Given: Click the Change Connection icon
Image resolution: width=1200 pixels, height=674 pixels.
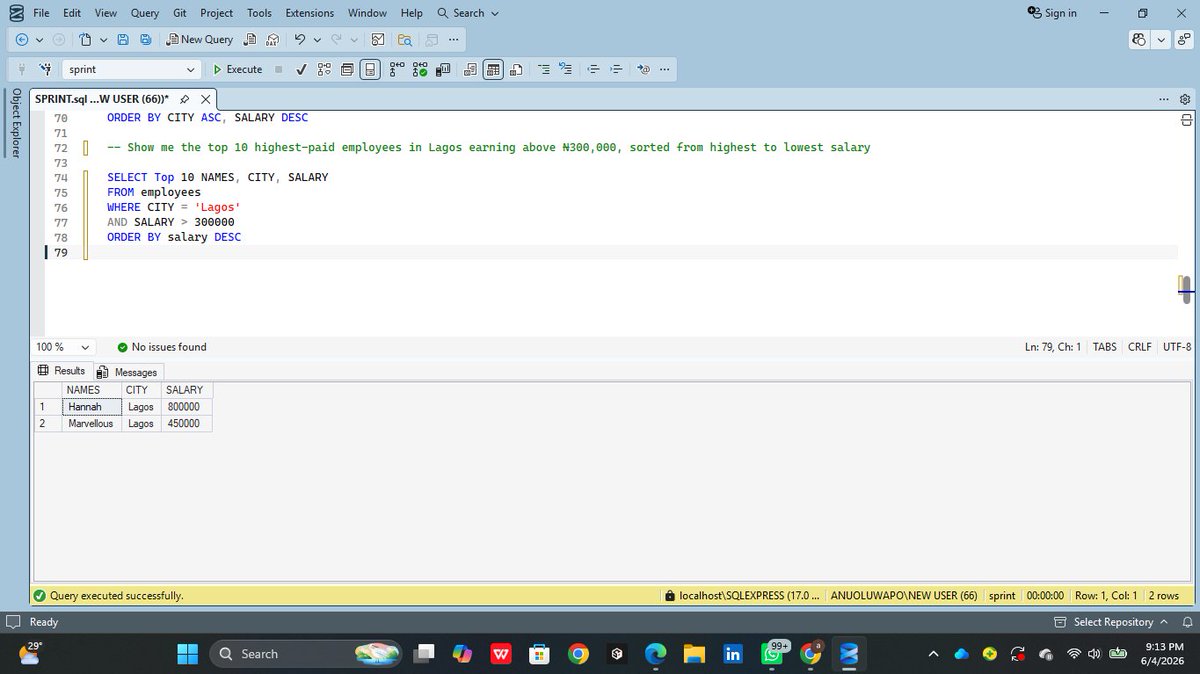Looking at the screenshot, I should [45, 70].
